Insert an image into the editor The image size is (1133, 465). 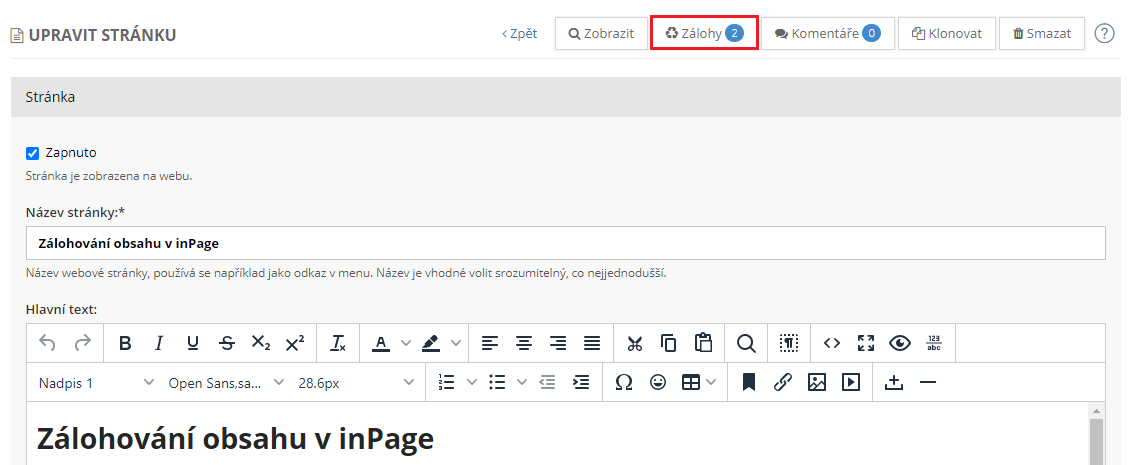click(817, 382)
